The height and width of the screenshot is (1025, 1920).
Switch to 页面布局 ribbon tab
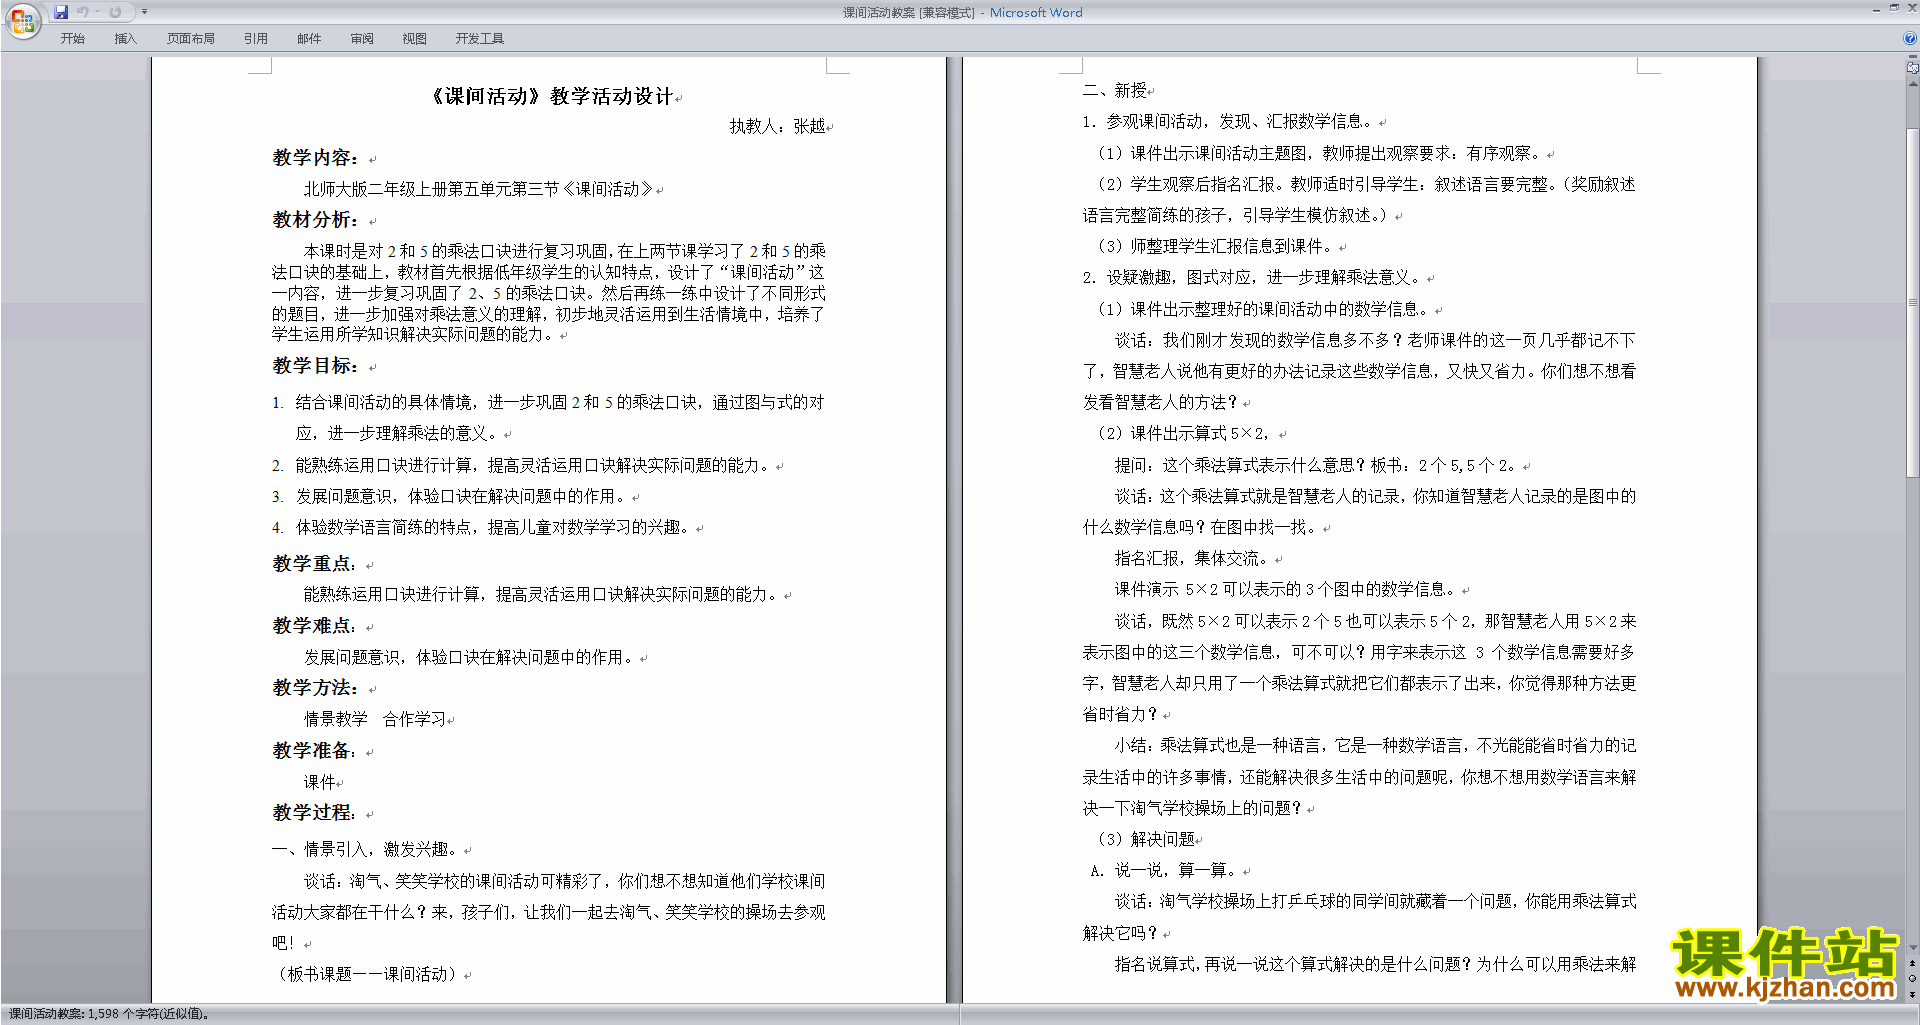190,39
